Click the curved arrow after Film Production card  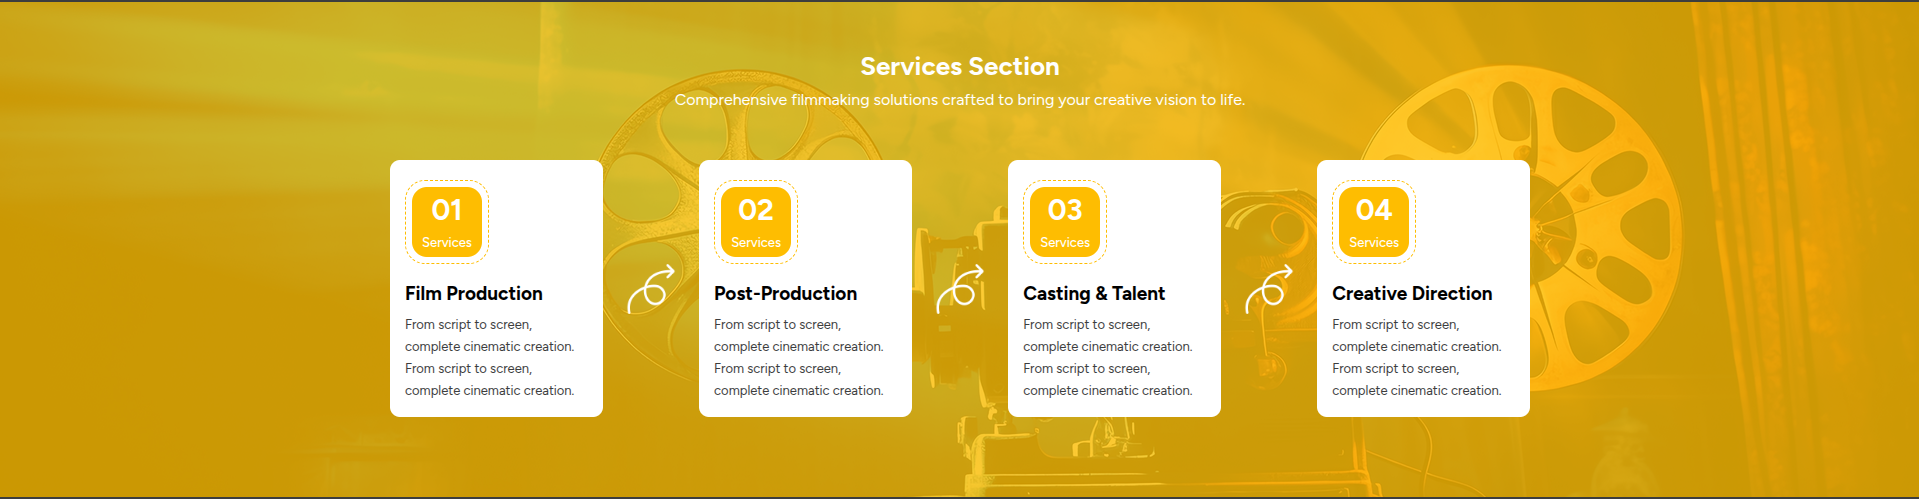650,289
